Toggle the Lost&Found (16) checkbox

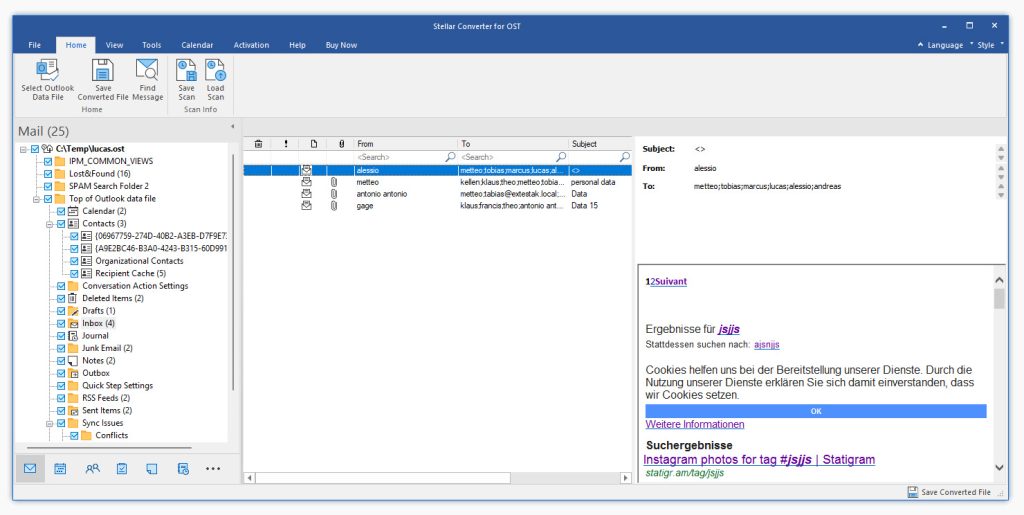pos(48,174)
